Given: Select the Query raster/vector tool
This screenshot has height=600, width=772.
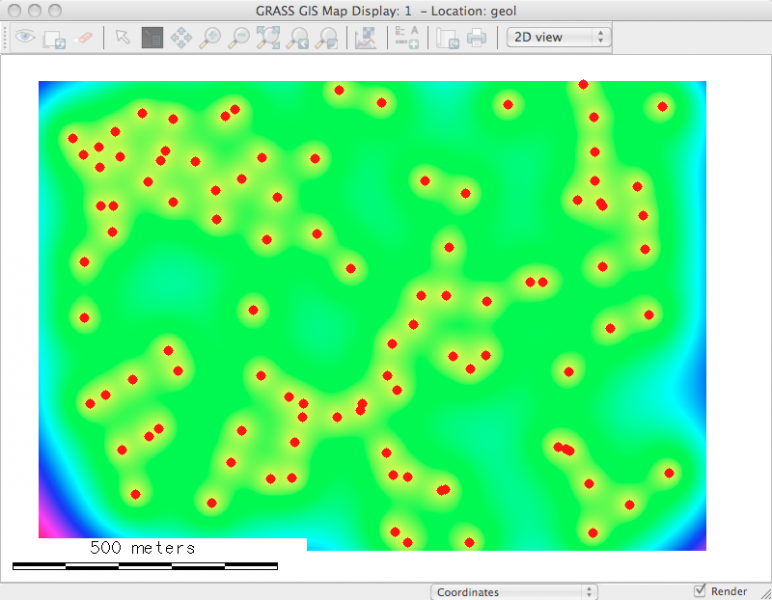Looking at the screenshot, I should (152, 38).
